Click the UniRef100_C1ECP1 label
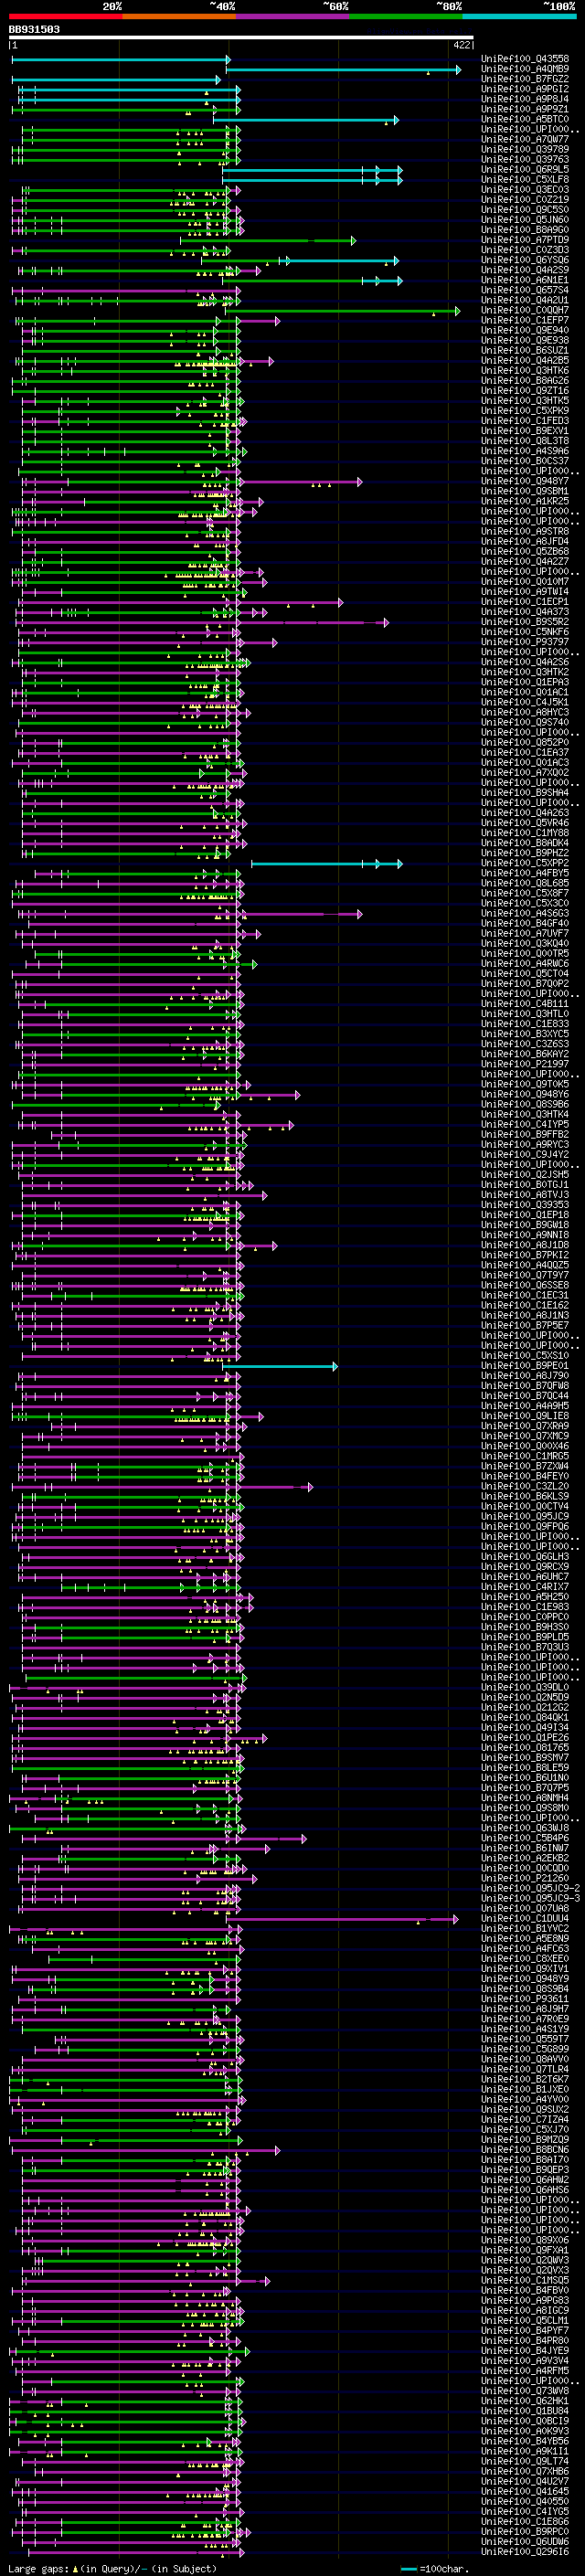This screenshot has width=585, height=2576. tap(525, 601)
